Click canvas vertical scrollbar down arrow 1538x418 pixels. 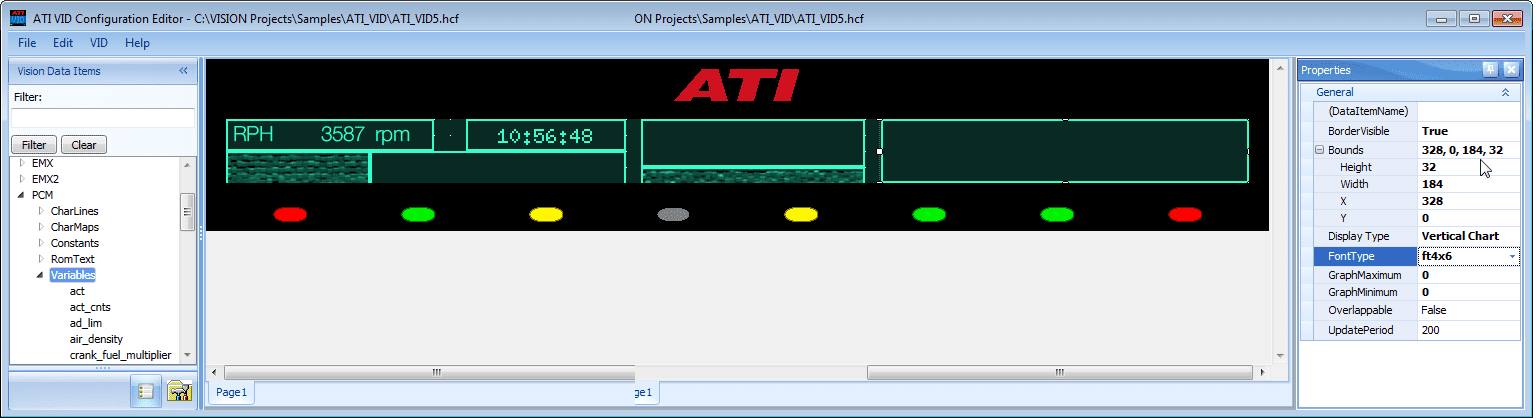pyautogui.click(x=1278, y=356)
